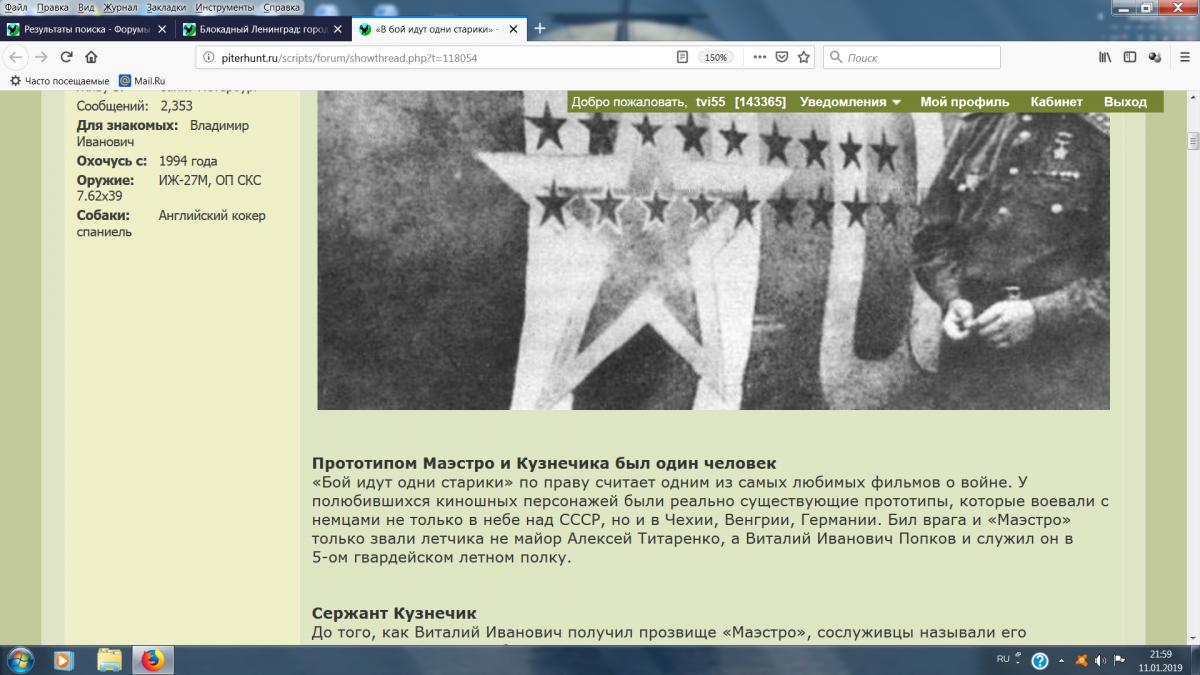Switch the RU input language

(x=1003, y=659)
